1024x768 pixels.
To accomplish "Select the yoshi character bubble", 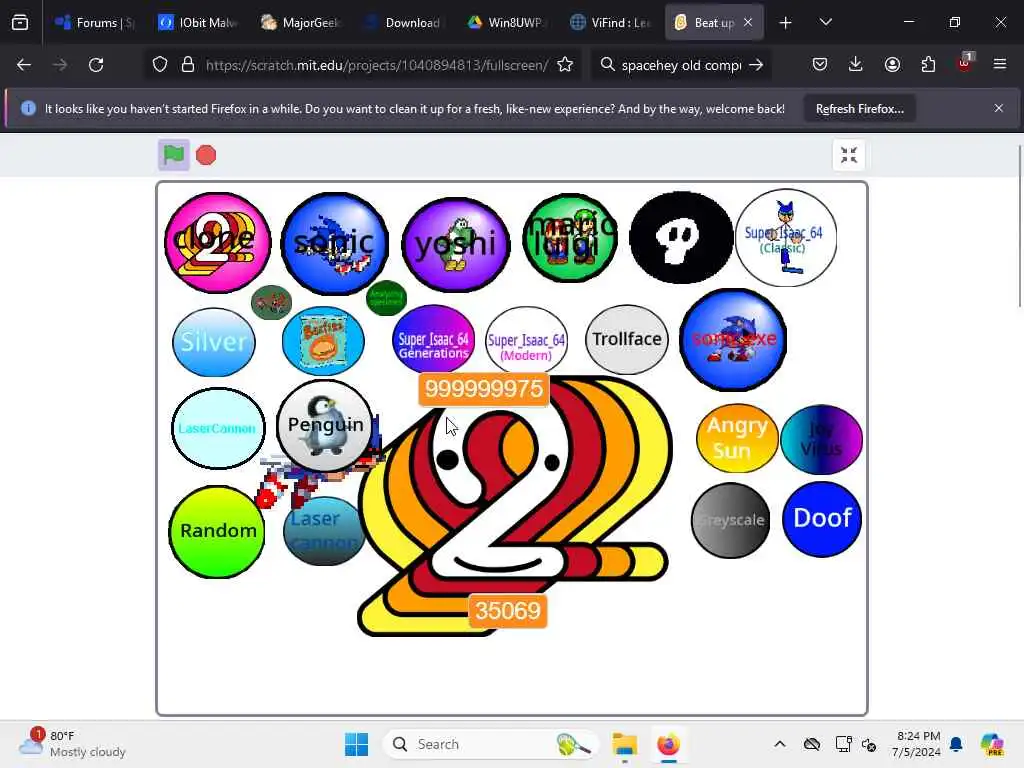I will point(456,244).
